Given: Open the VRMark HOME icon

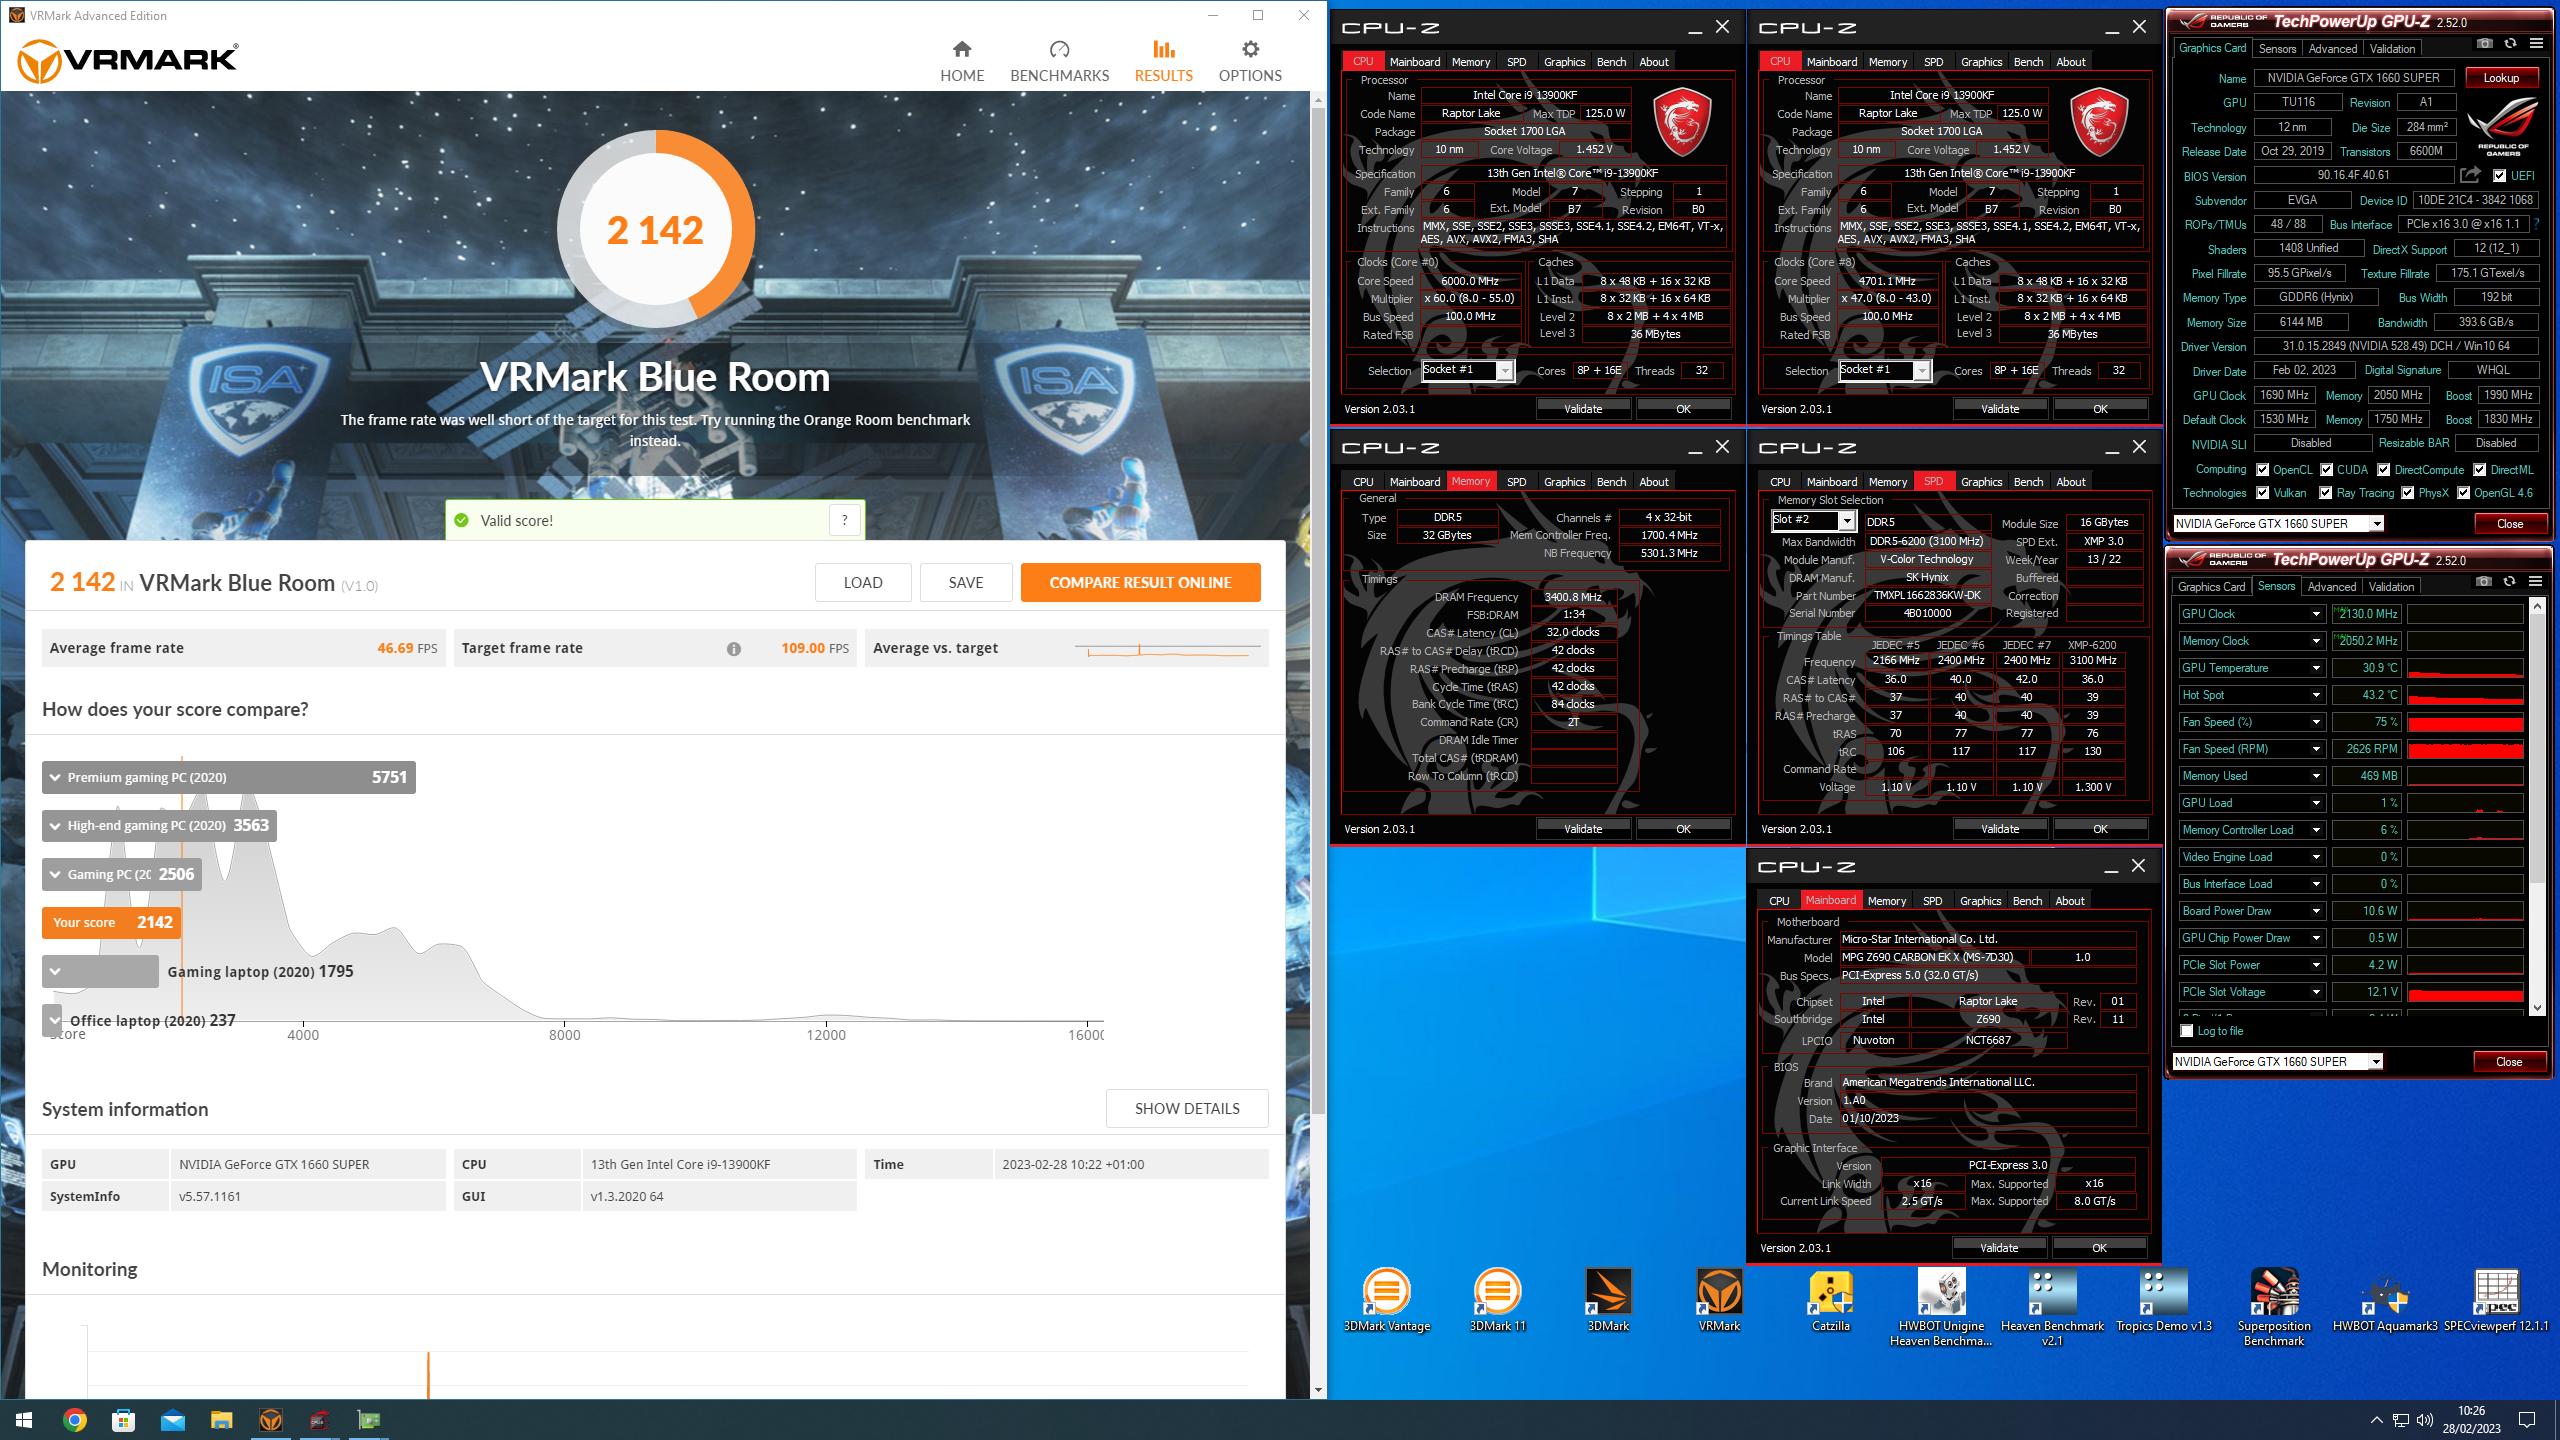Looking at the screenshot, I should pos(961,50).
